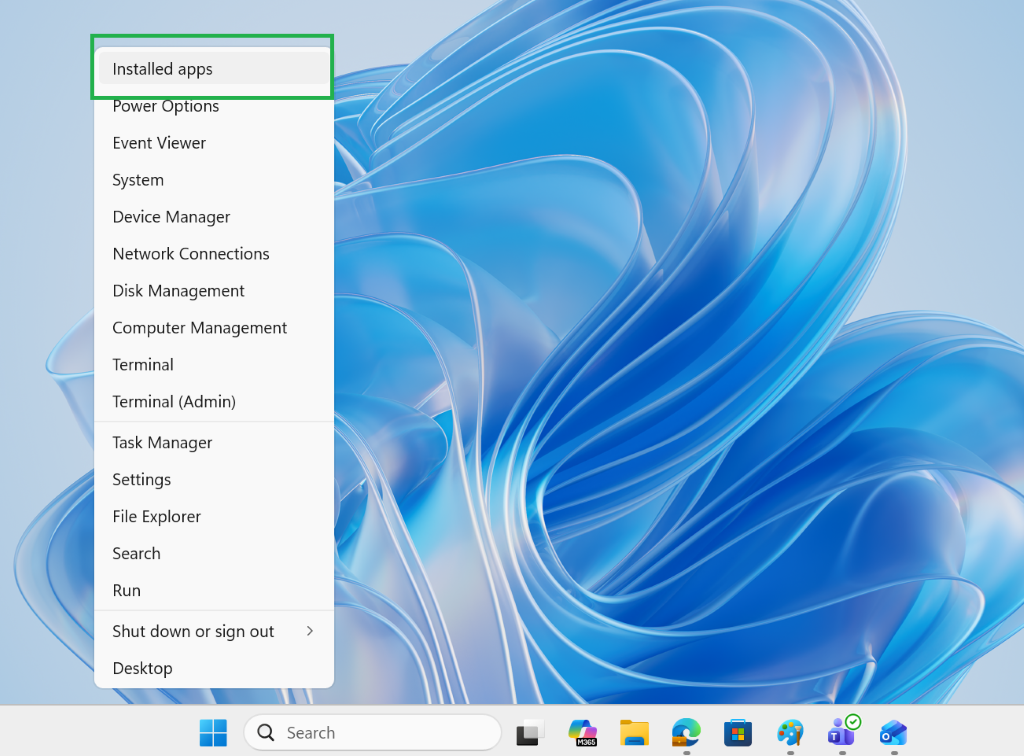Viewport: 1024px width, 756px height.
Task: Open Terminal from the menu
Action: tap(214, 364)
